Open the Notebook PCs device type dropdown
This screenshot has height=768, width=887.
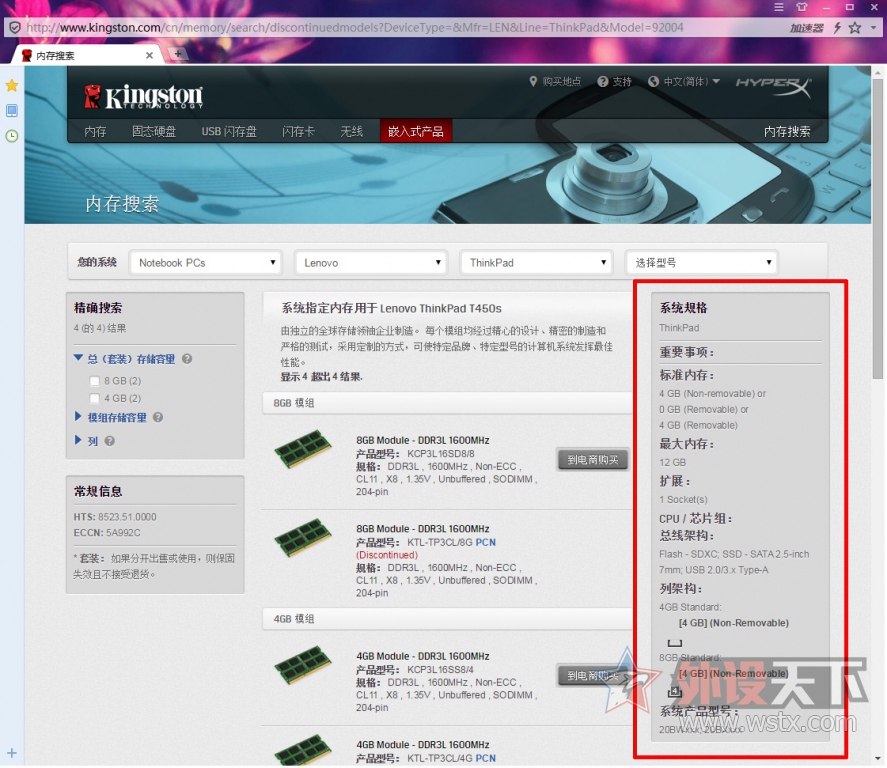pos(205,262)
